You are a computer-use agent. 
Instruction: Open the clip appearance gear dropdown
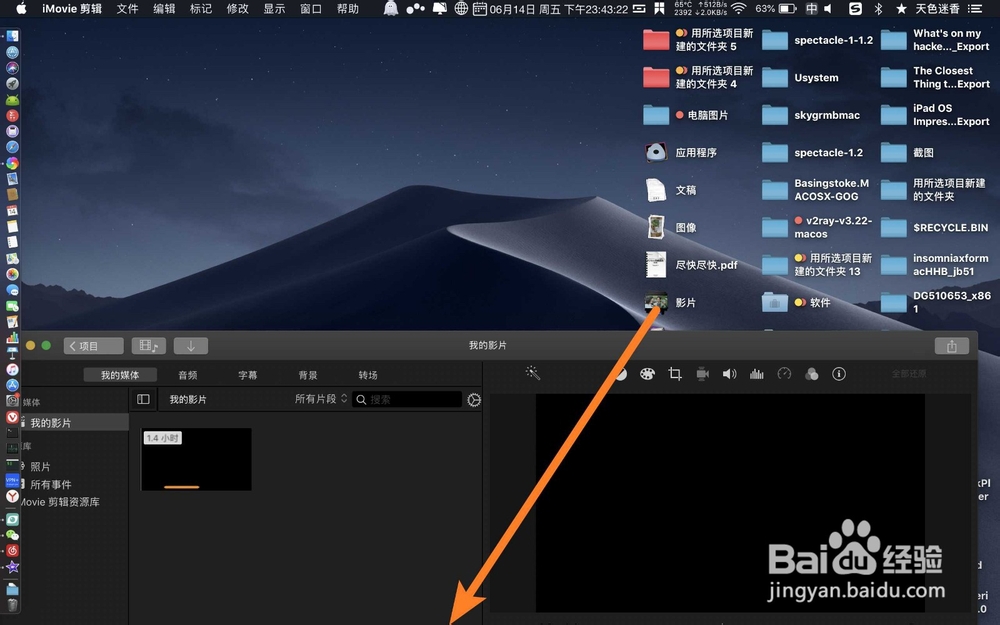pyautogui.click(x=473, y=398)
